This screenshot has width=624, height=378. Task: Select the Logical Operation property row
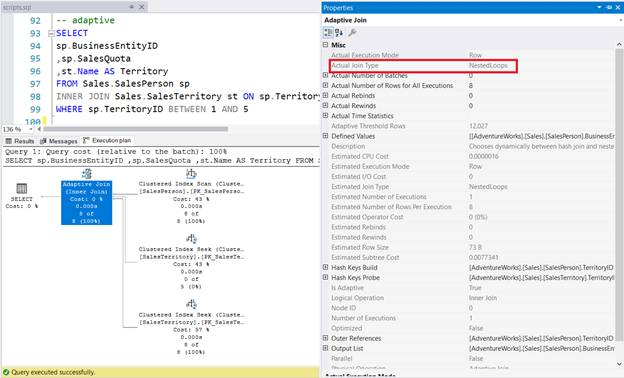coord(472,298)
